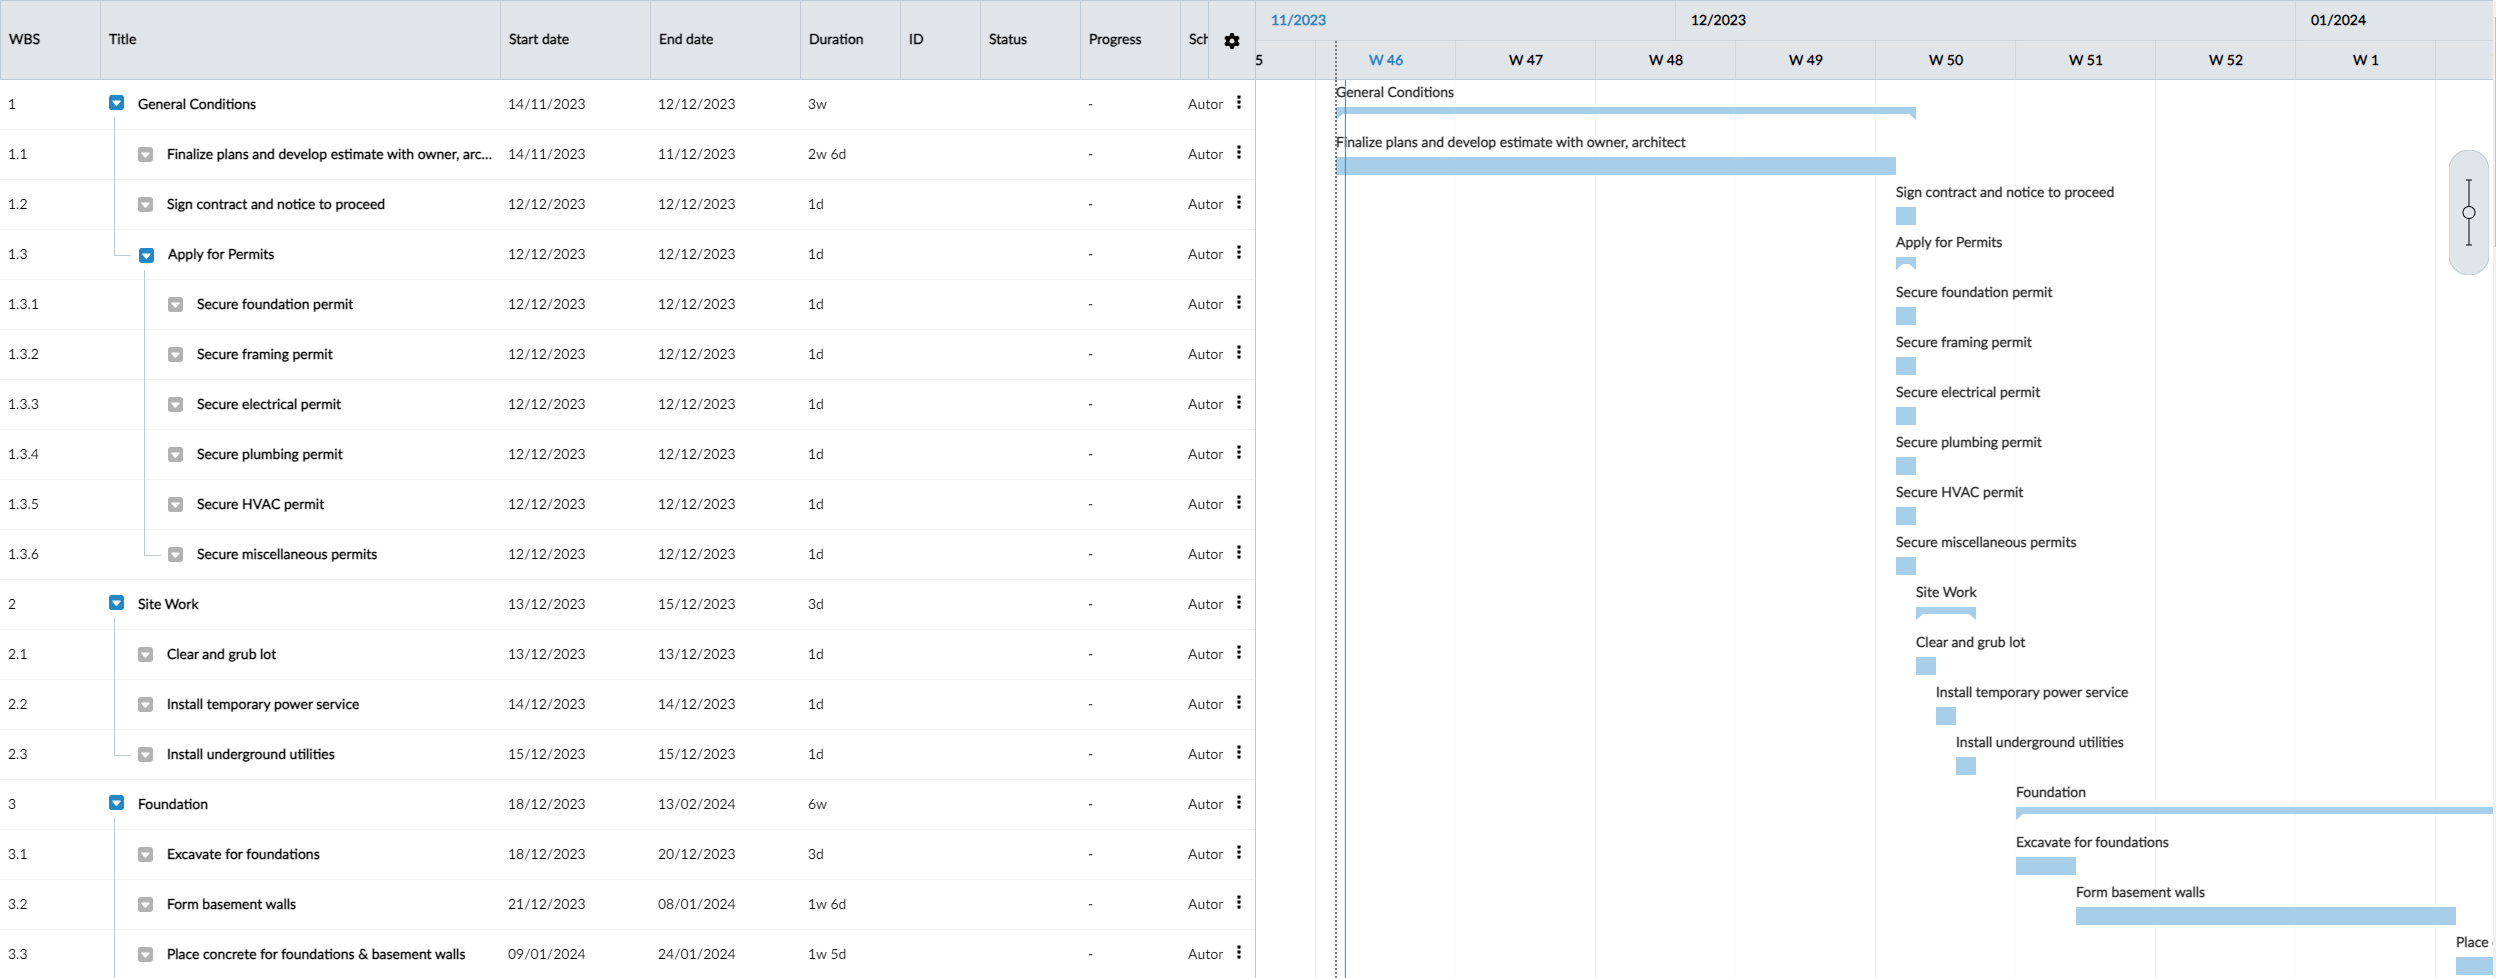
Task: Open three-dot menu for General Conditions row
Action: coord(1239,103)
